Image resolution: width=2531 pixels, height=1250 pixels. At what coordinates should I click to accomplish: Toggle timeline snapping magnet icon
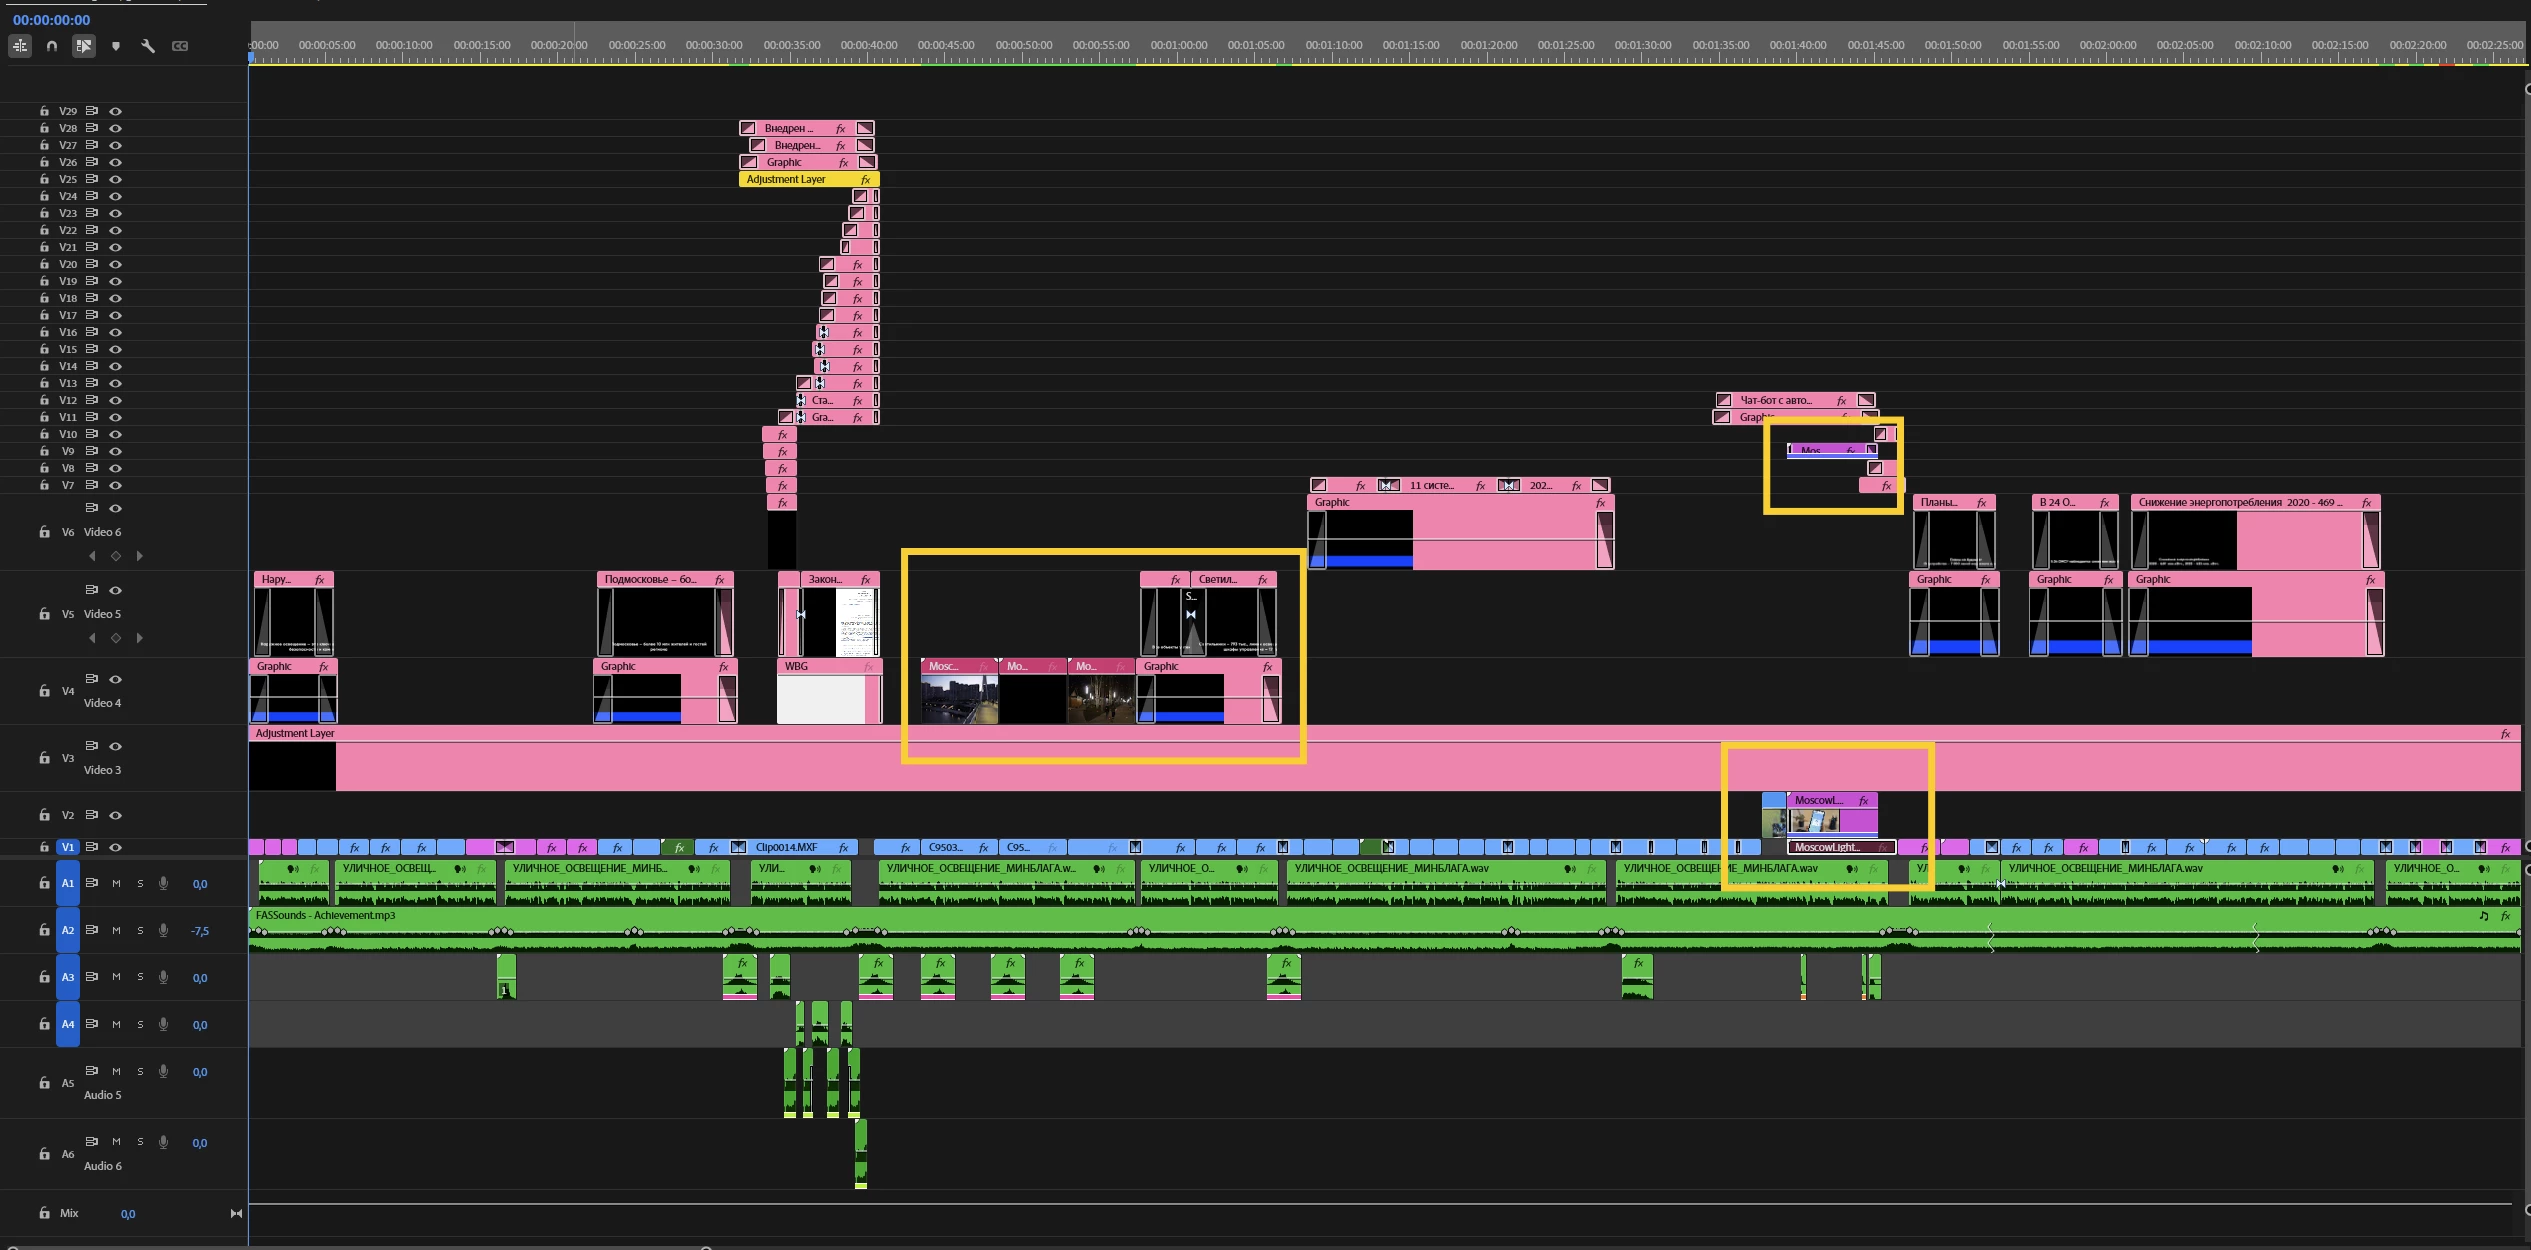click(x=52, y=46)
